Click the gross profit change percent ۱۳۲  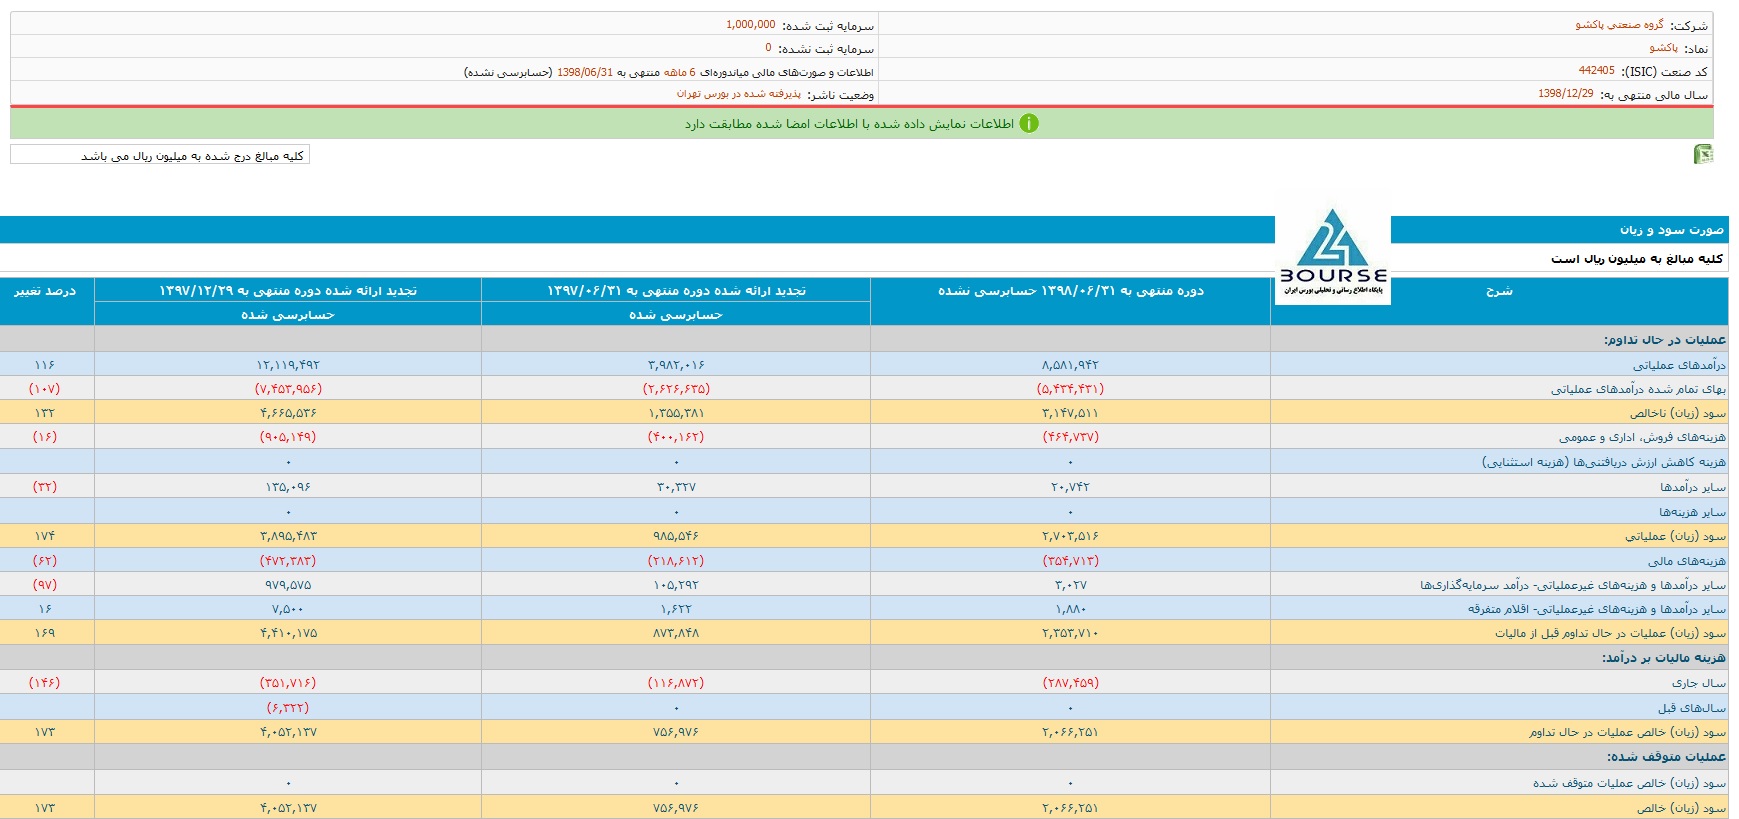pos(45,413)
